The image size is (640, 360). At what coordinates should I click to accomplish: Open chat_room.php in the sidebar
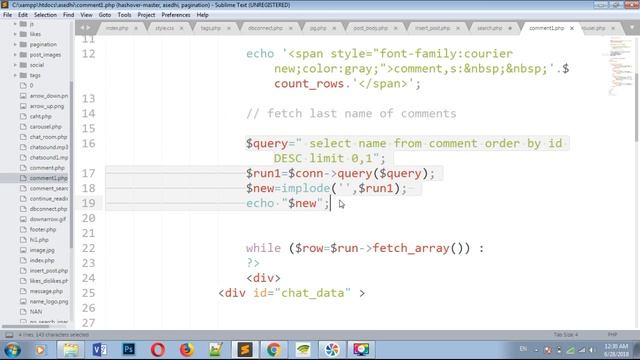pos(48,137)
